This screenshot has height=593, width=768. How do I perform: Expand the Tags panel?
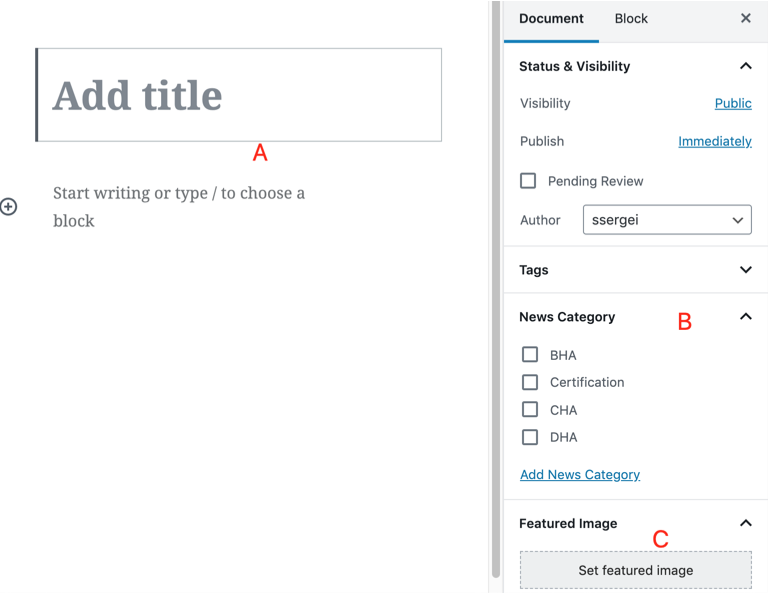[x=745, y=270]
